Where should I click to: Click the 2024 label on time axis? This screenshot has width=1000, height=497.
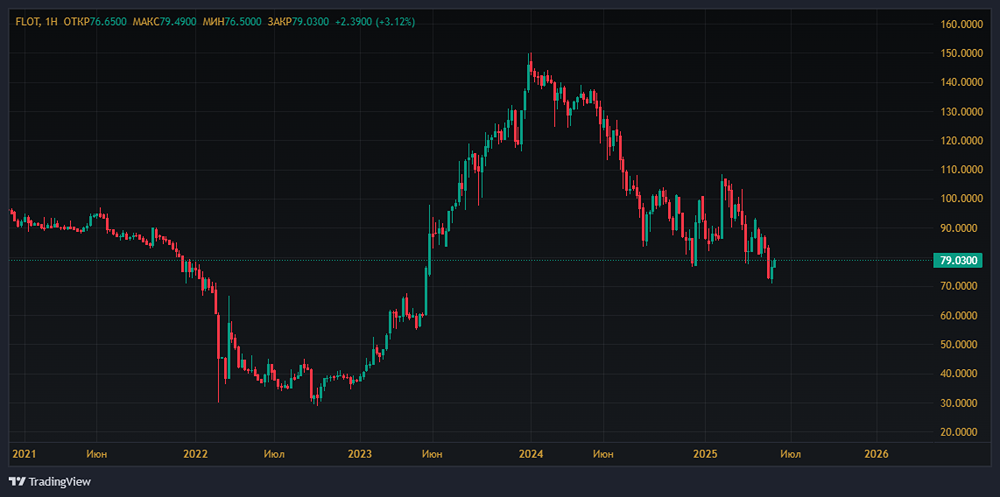click(531, 454)
